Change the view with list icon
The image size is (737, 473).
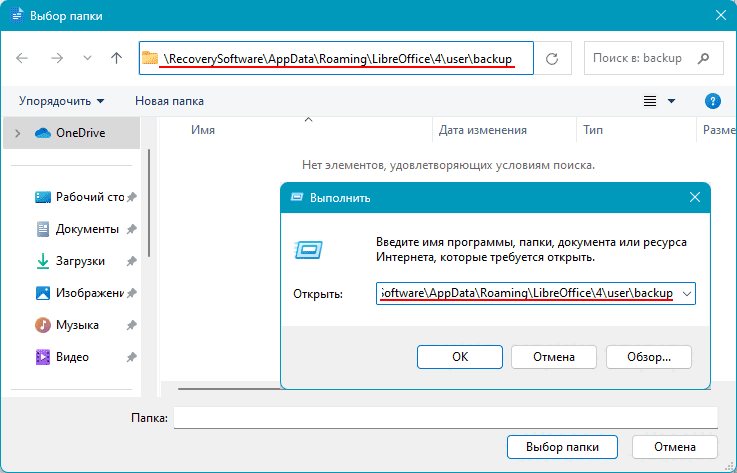(650, 101)
